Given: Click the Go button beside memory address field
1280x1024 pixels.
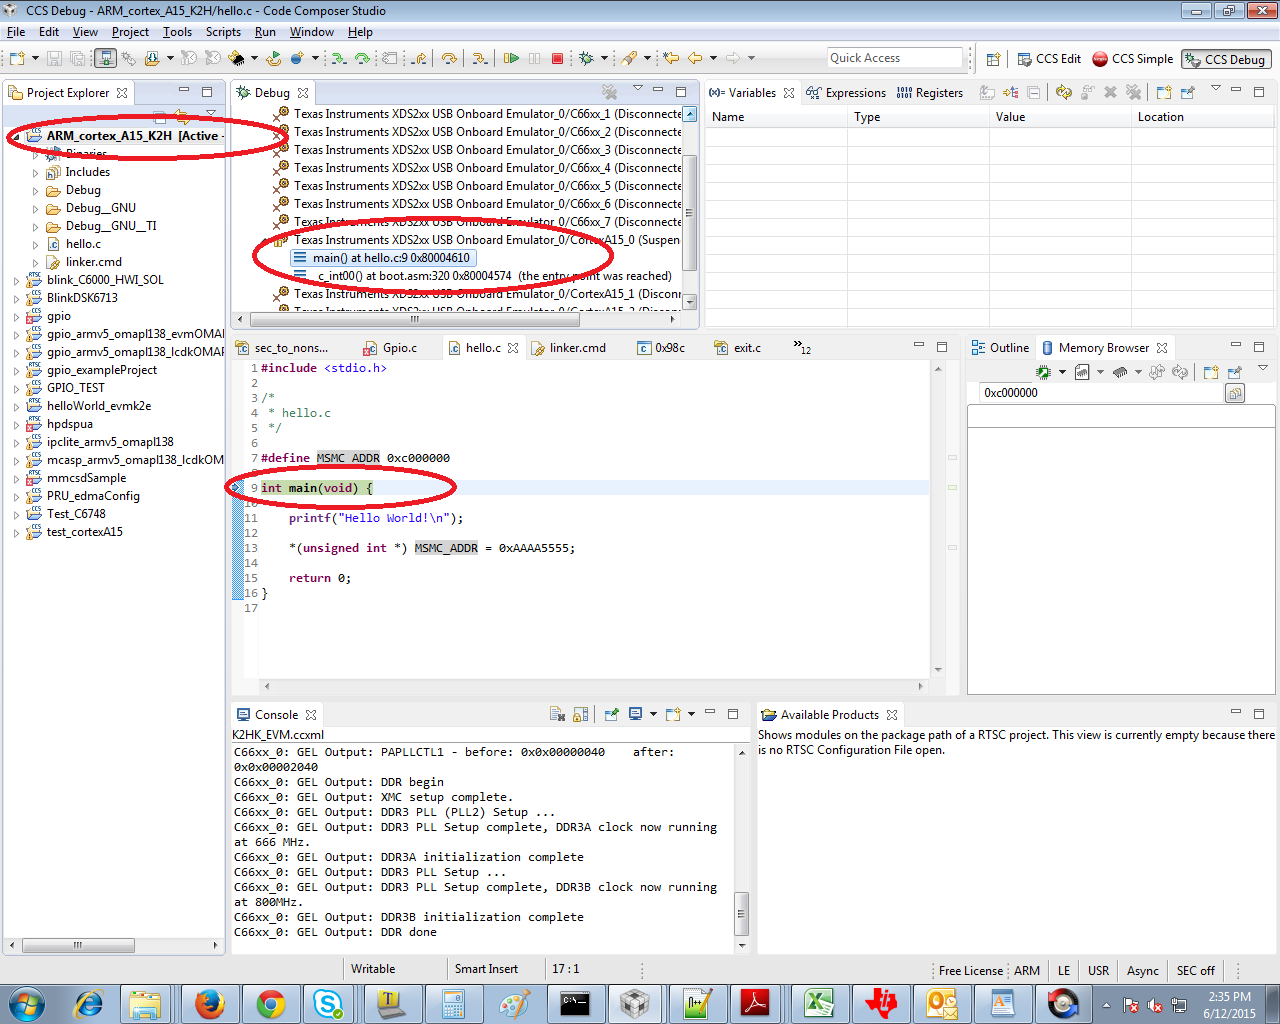Looking at the screenshot, I should click(1235, 393).
